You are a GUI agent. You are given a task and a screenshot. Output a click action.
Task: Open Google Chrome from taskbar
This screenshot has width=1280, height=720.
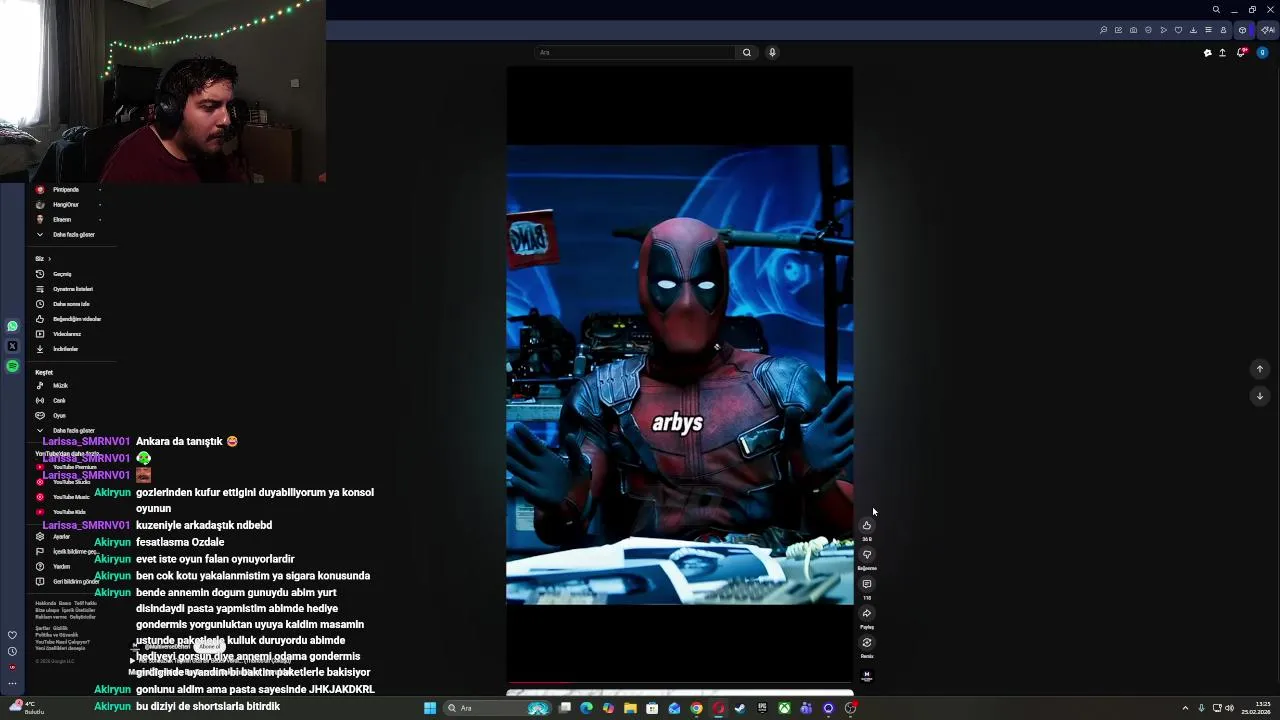[696, 708]
